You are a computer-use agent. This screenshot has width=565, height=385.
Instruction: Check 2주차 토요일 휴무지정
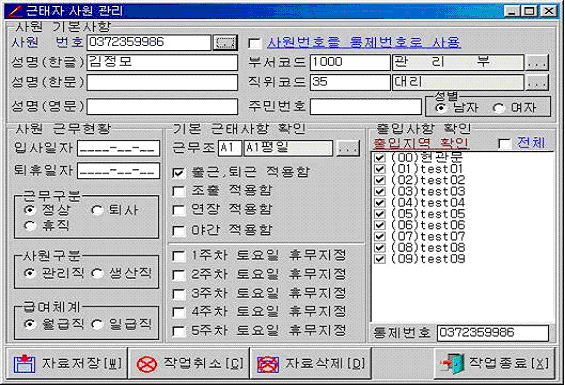point(179,275)
